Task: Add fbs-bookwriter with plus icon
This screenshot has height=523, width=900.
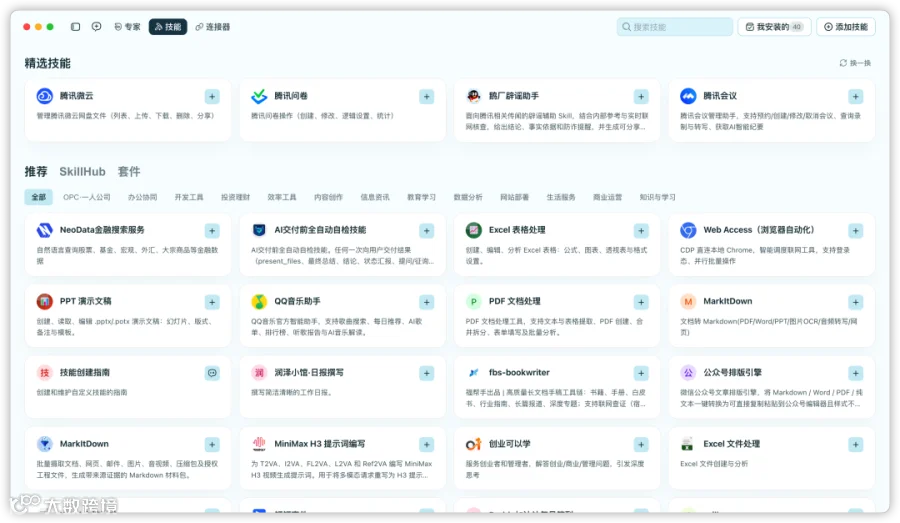Action: pos(641,373)
